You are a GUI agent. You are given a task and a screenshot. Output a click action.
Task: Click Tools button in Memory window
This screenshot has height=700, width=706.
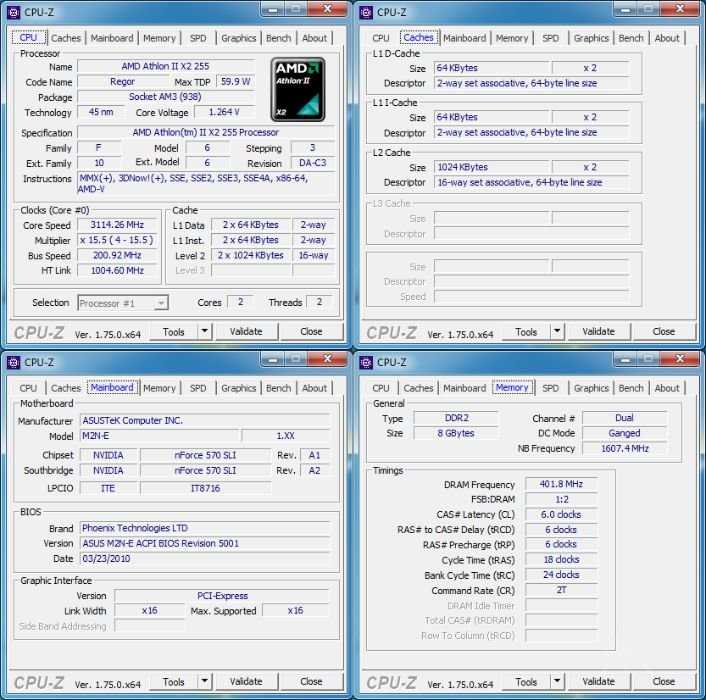(x=526, y=682)
